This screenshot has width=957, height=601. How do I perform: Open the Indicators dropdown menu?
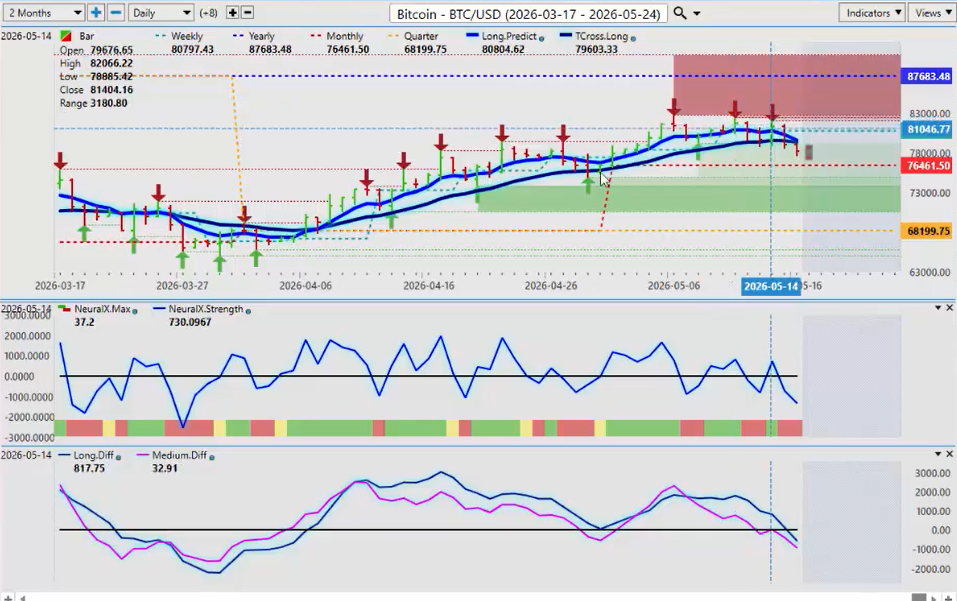pyautogui.click(x=873, y=13)
